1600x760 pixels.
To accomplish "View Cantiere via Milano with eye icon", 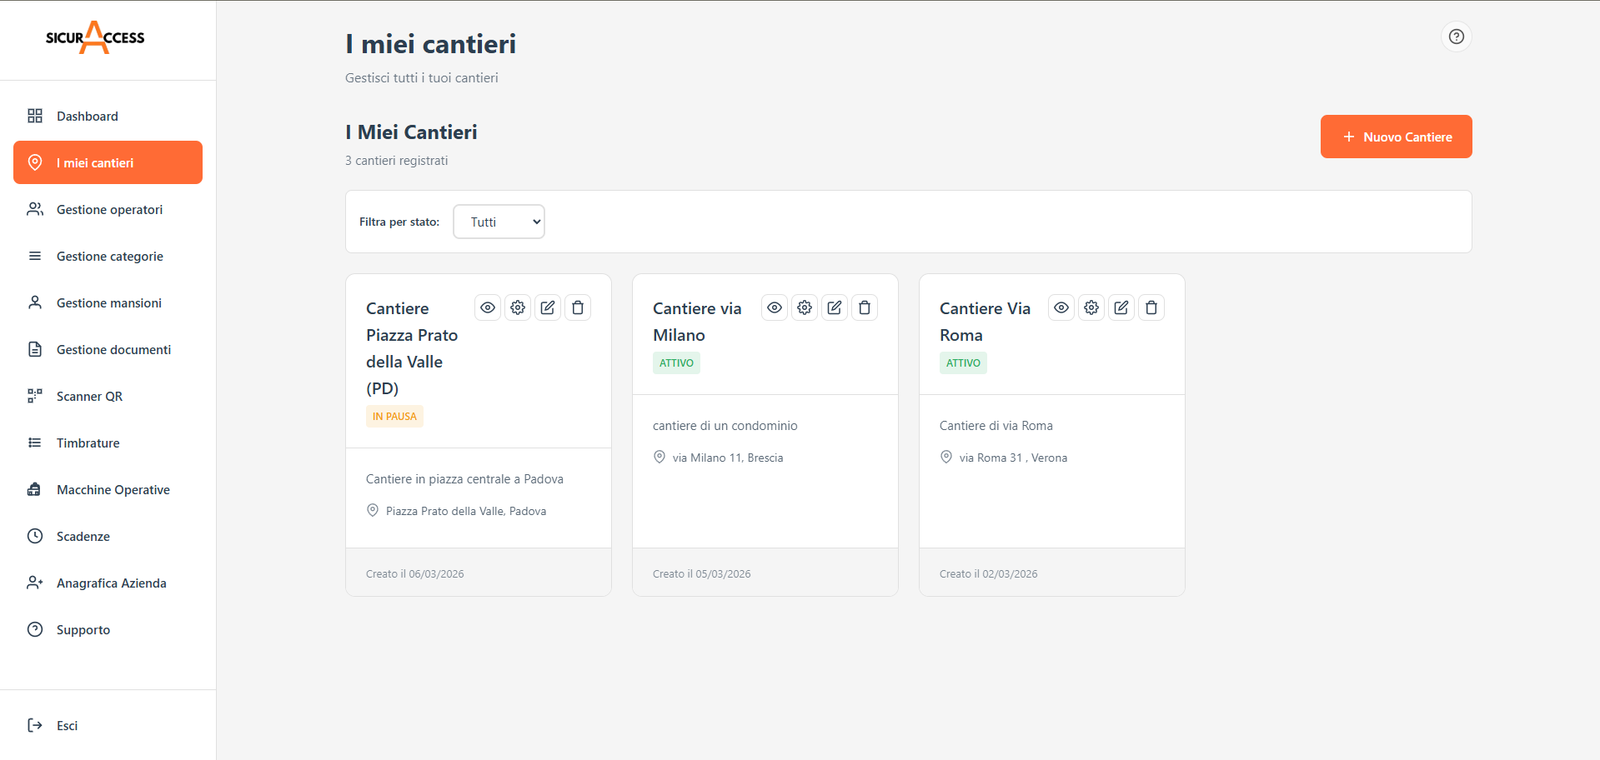I will point(775,308).
